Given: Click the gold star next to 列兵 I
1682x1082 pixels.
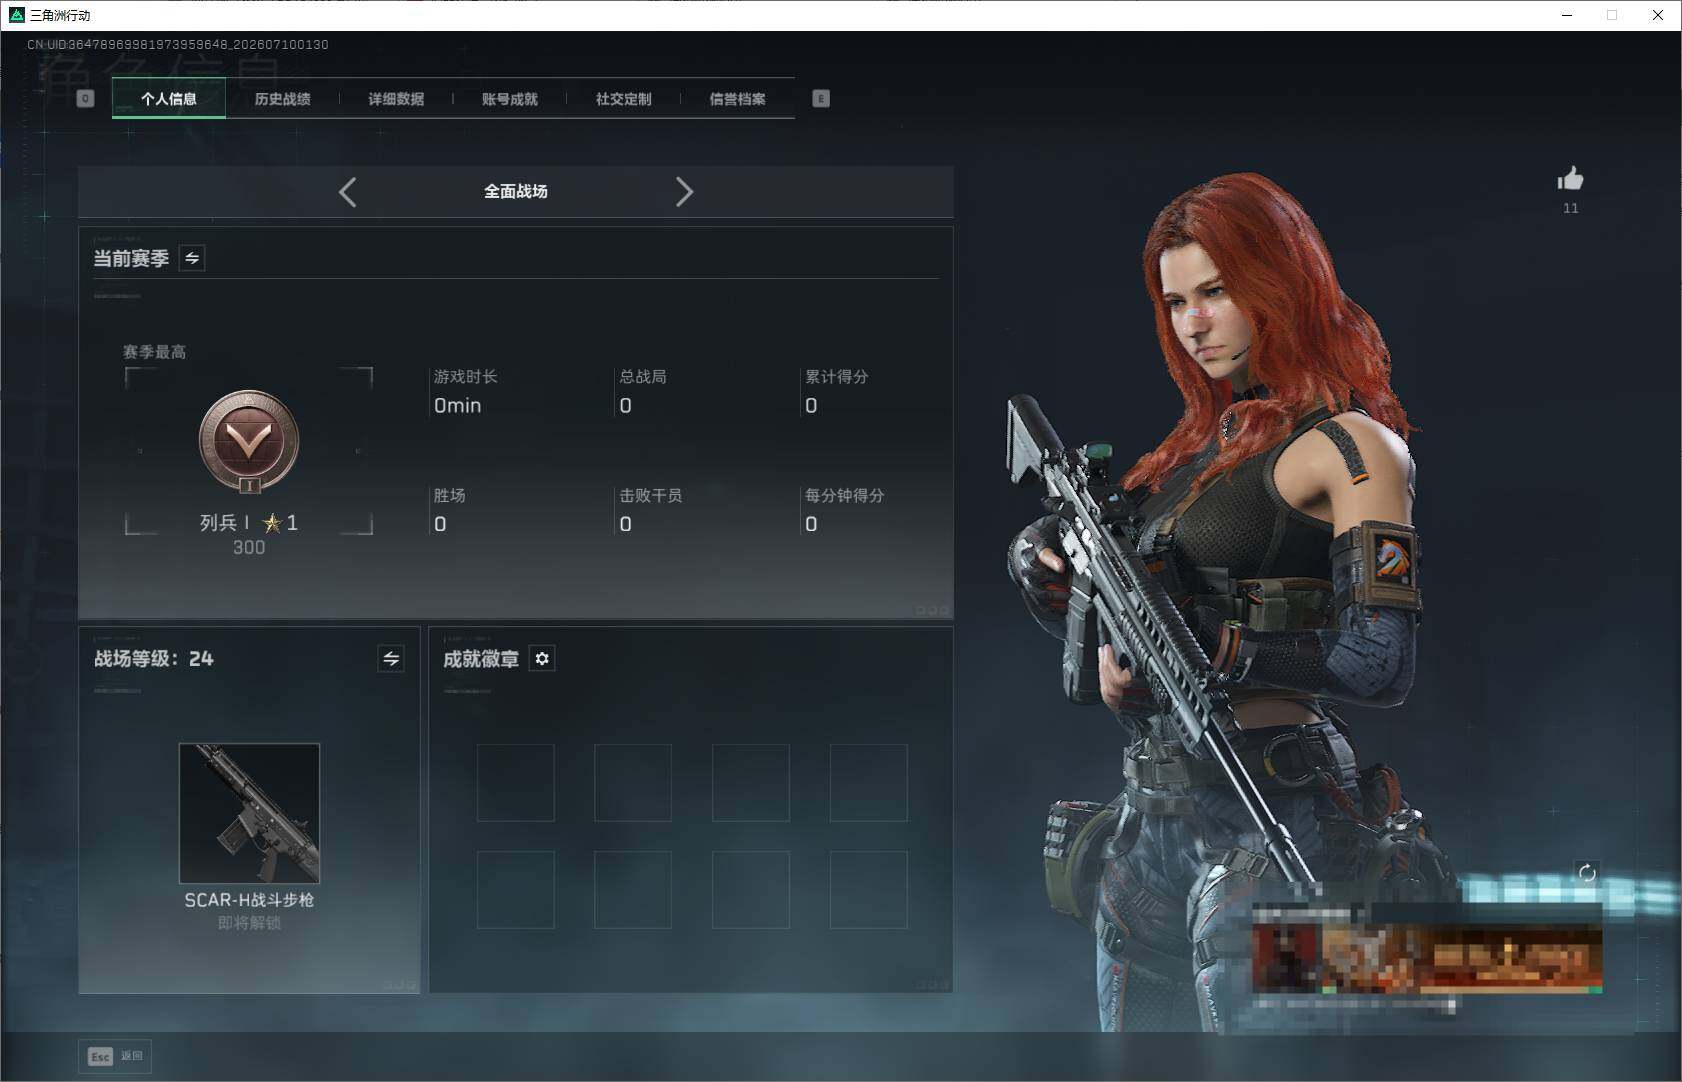Looking at the screenshot, I should click(271, 523).
